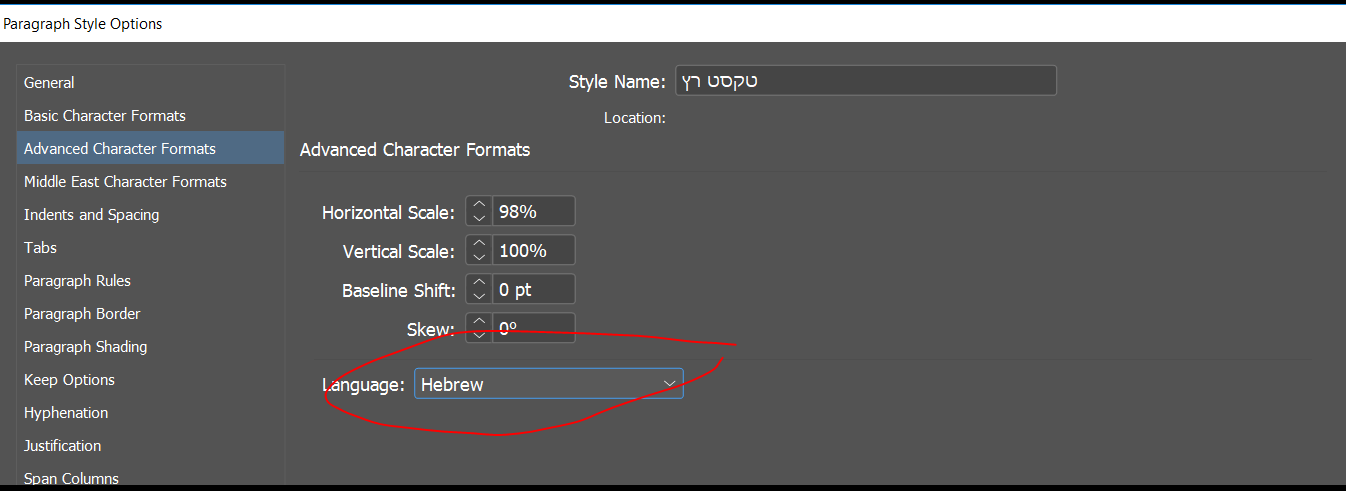The height and width of the screenshot is (491, 1346).
Task: Increase Horizontal Scale with up arrow
Action: pyautogui.click(x=479, y=206)
